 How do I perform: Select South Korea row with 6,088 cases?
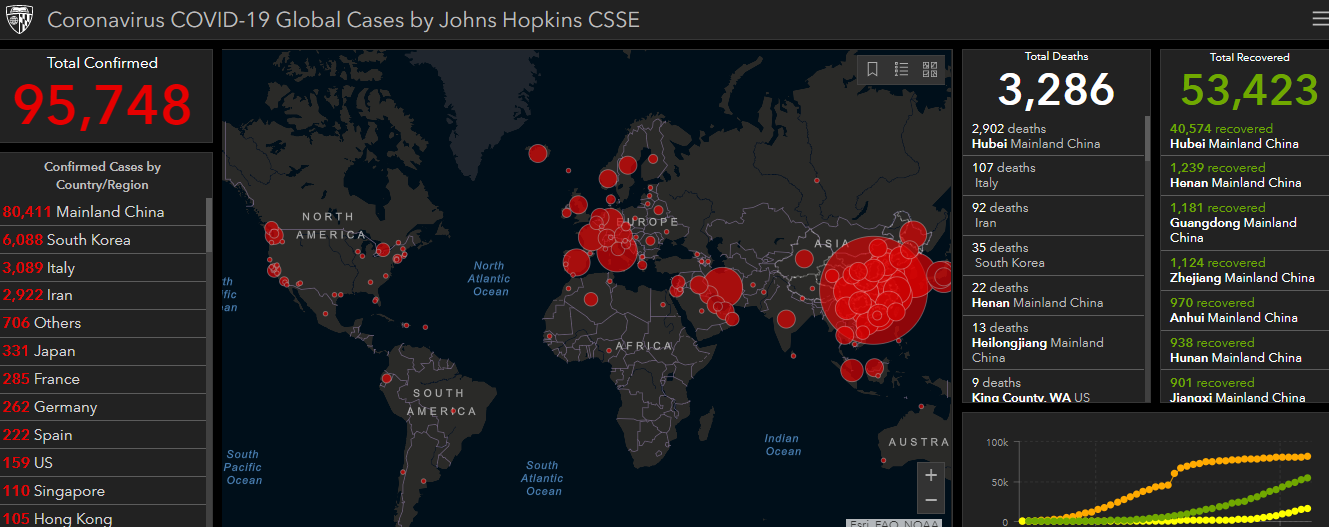click(103, 240)
